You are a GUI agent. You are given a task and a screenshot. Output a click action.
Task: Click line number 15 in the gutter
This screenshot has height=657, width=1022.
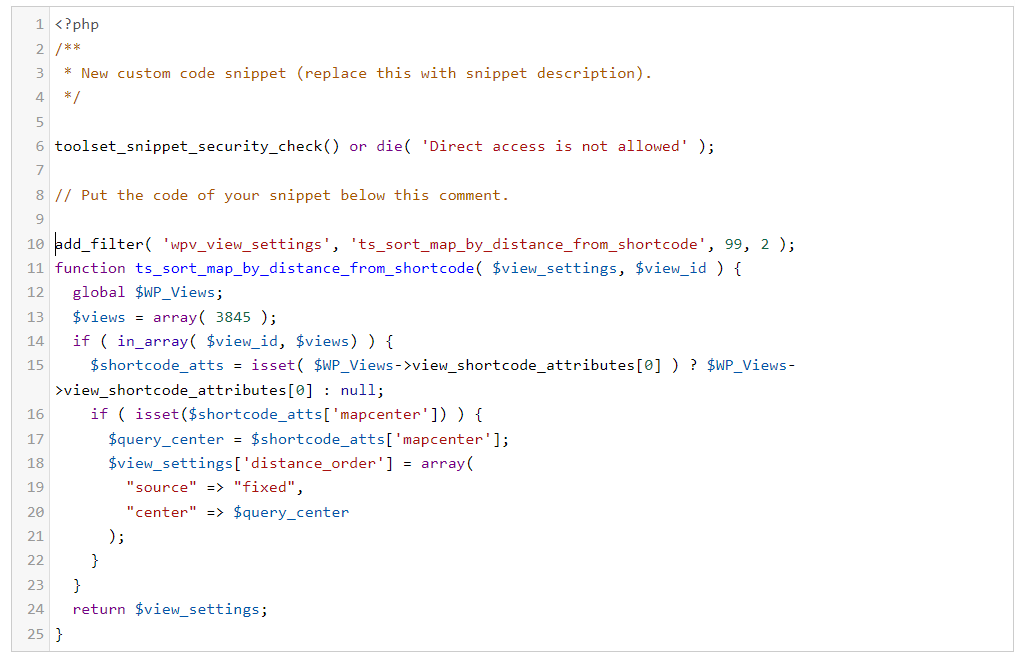click(x=36, y=366)
